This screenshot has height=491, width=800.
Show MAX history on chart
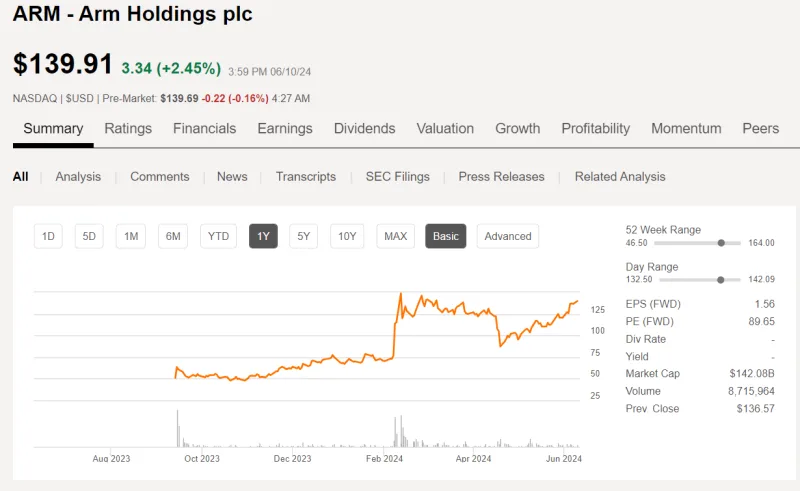(395, 236)
